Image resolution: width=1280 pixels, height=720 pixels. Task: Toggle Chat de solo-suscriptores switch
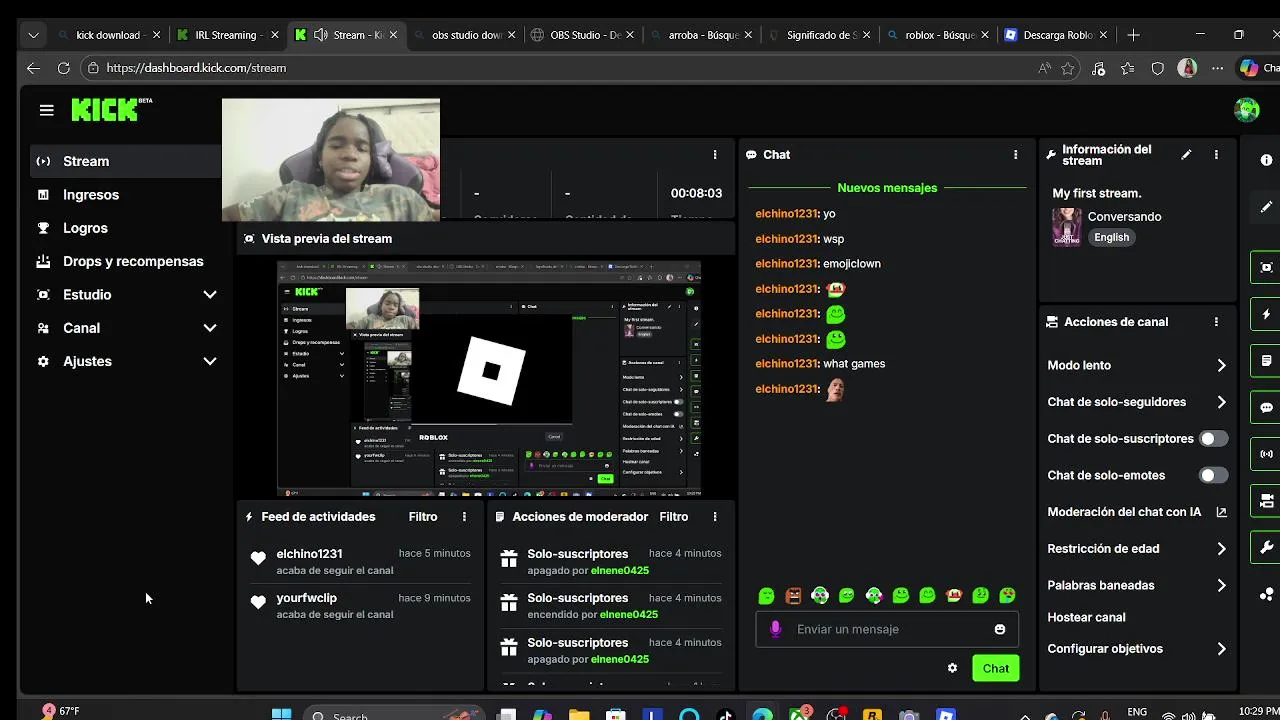coord(1213,439)
